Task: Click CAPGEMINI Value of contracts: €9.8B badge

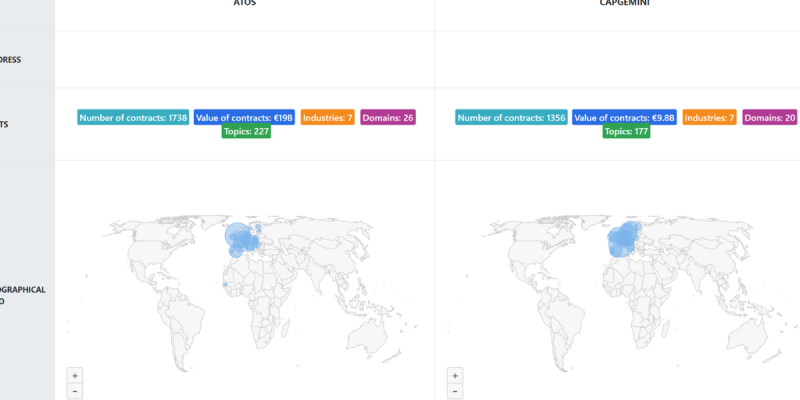Action: pos(624,117)
